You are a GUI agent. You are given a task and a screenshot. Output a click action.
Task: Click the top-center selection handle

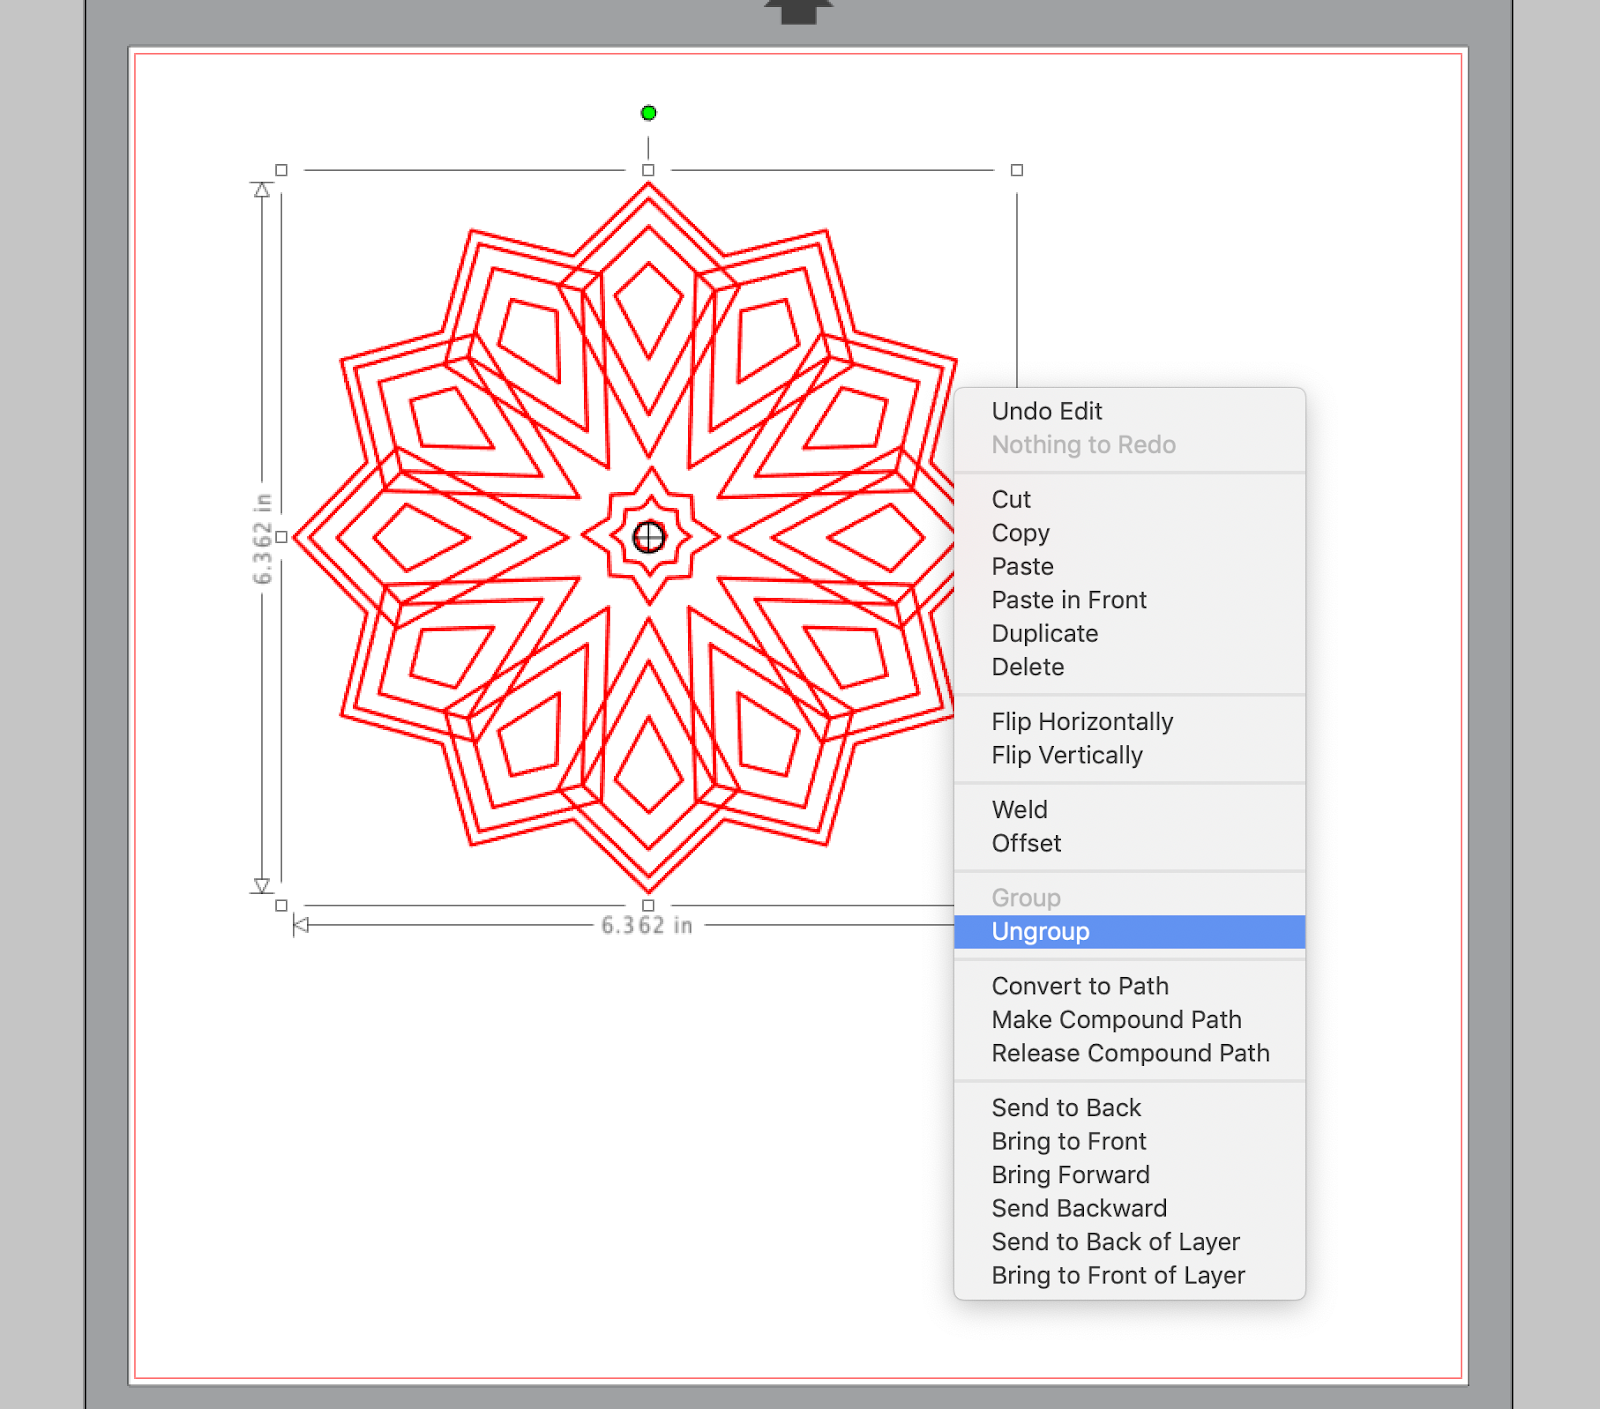(648, 170)
